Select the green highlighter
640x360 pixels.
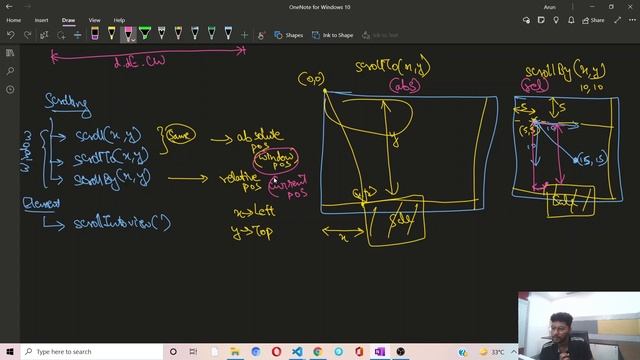[x=145, y=33]
